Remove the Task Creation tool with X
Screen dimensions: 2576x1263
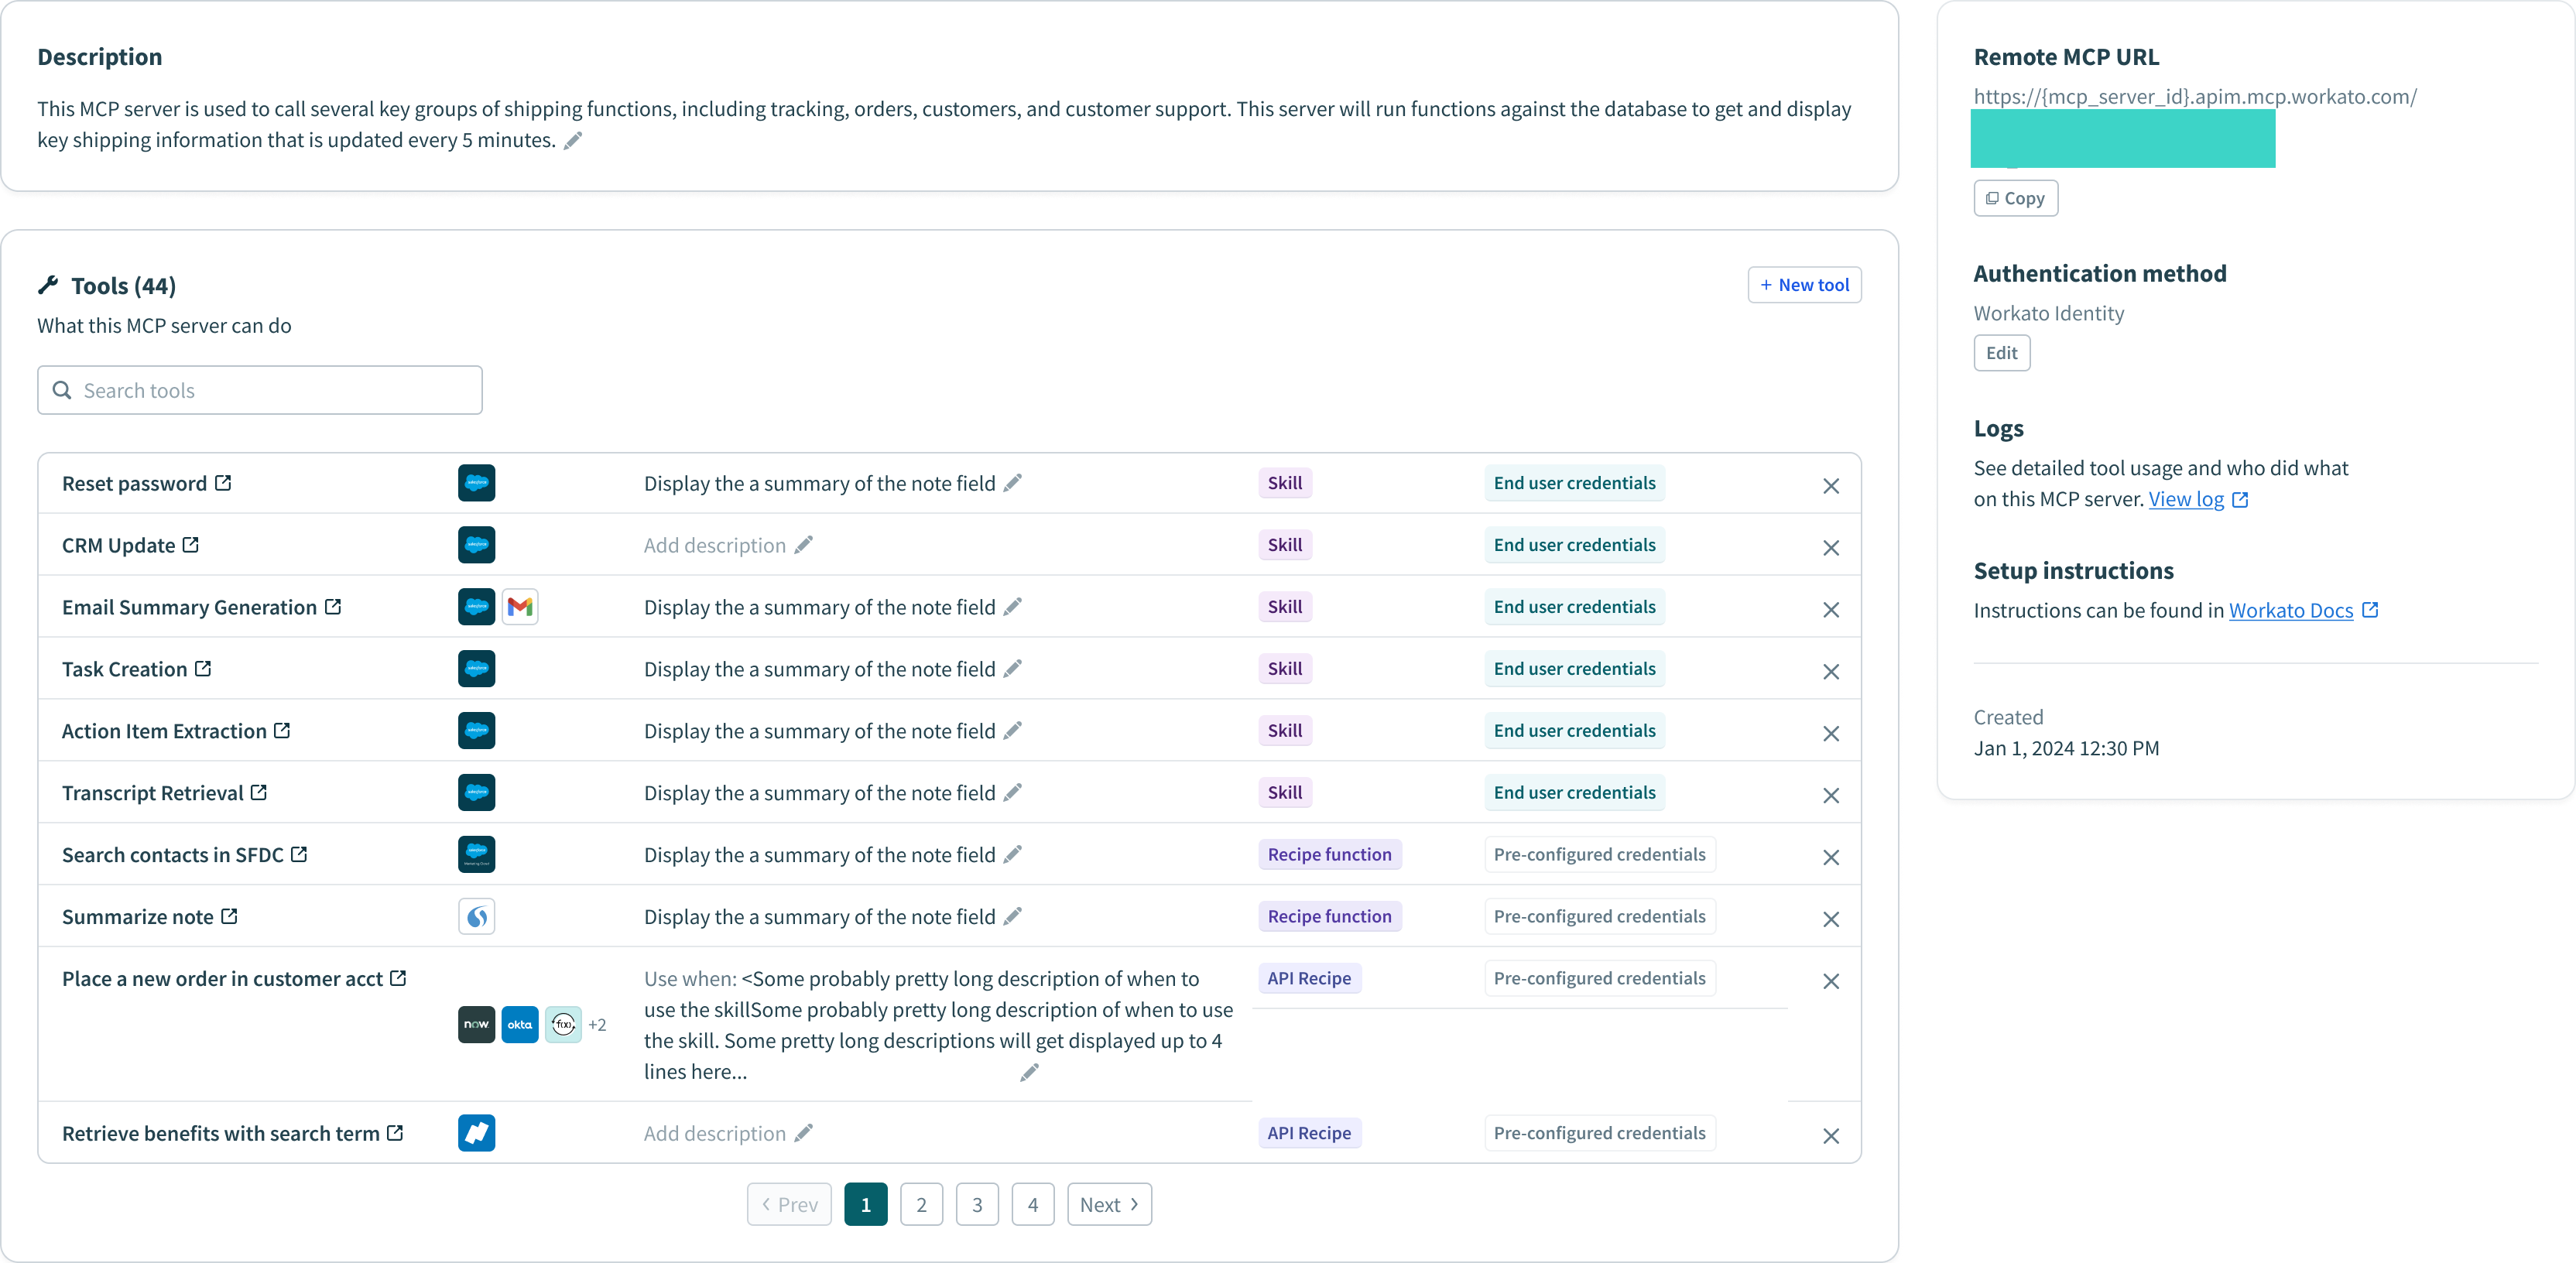point(1830,671)
